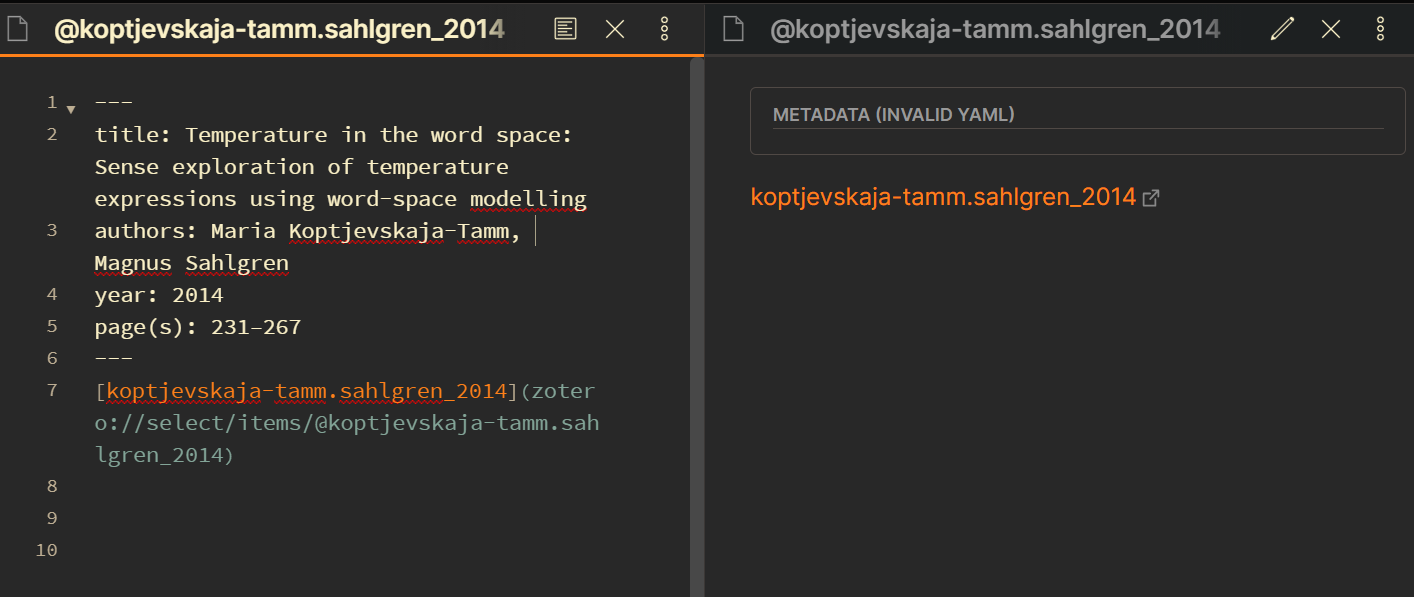1414x597 pixels.
Task: Close the right preview pane
Action: point(1331,29)
